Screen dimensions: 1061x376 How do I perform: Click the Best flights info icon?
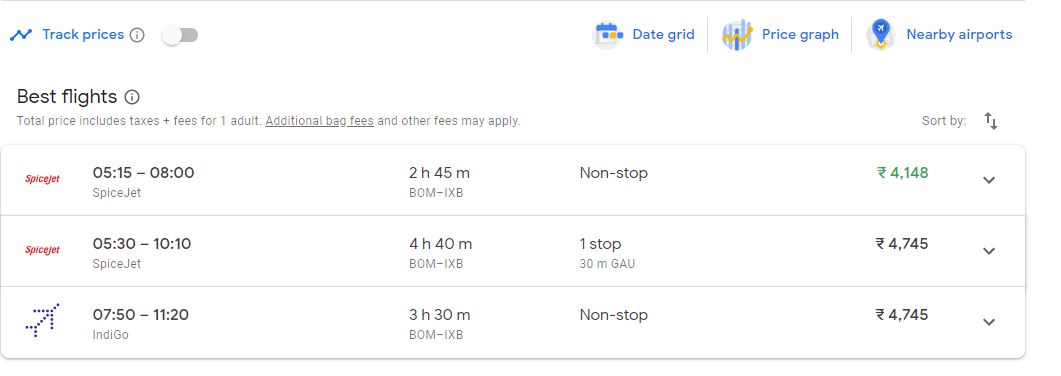click(x=132, y=97)
